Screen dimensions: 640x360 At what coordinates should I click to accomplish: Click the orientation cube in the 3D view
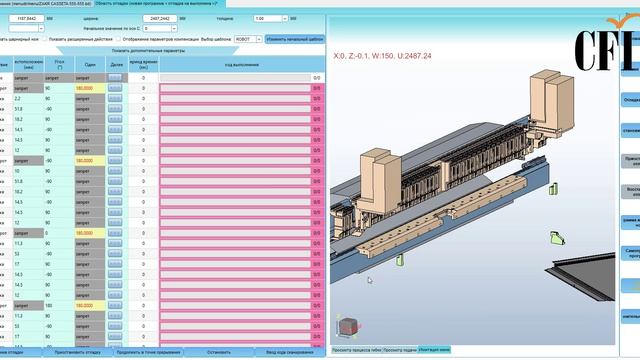pyautogui.click(x=348, y=327)
